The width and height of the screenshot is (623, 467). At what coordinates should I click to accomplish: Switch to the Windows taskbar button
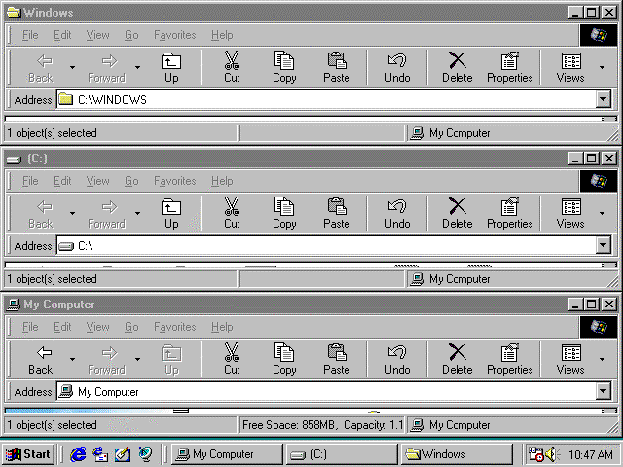pyautogui.click(x=455, y=454)
